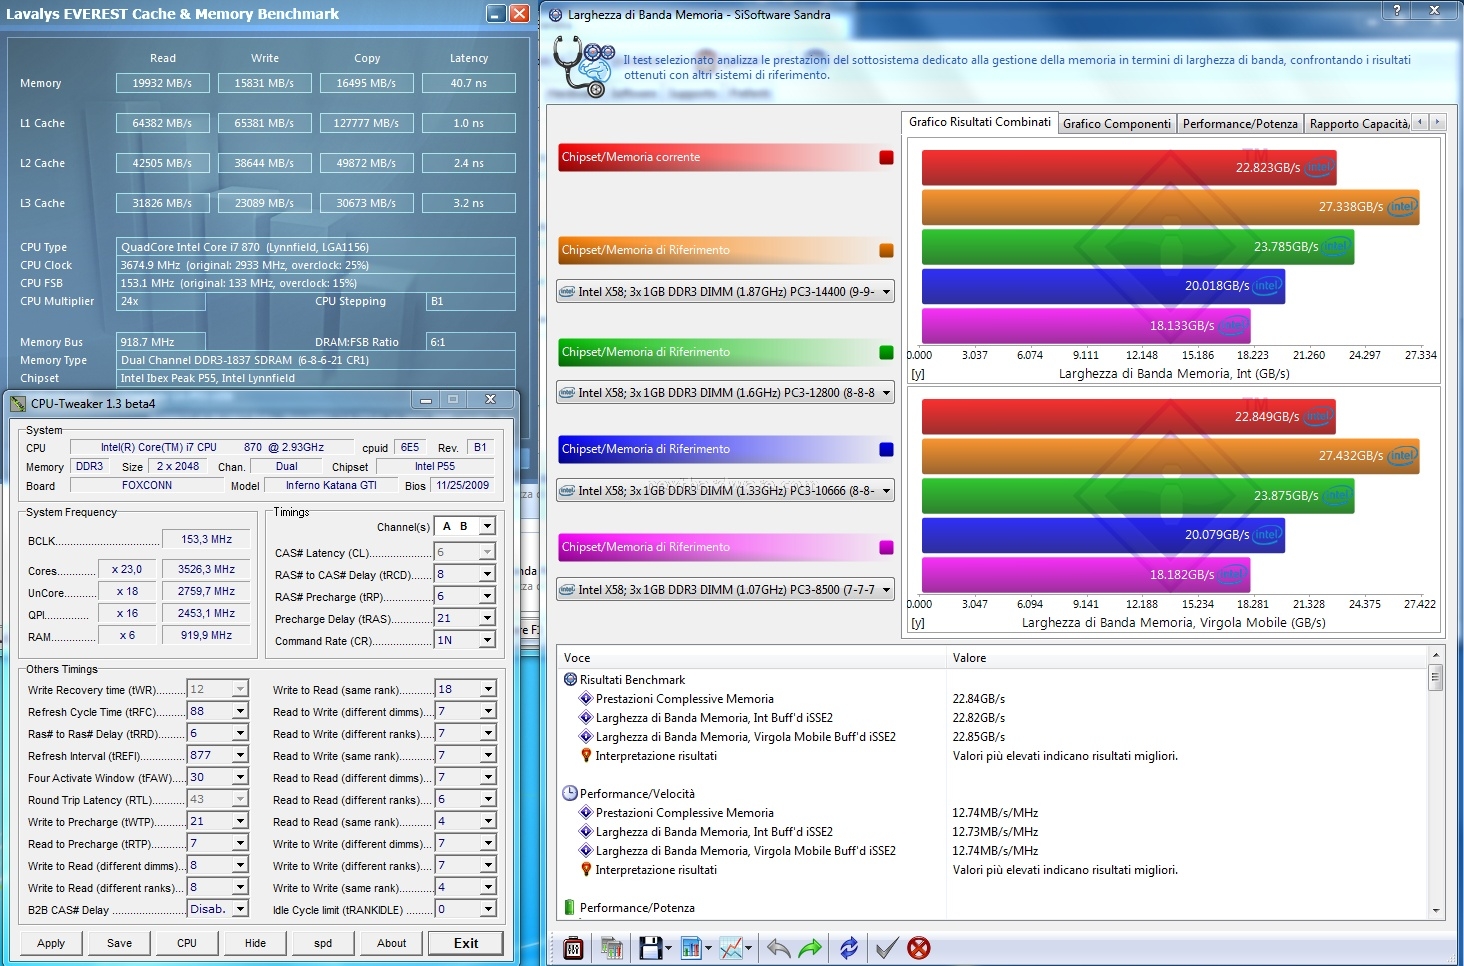Click the About button in CPU-Tweaker
1464x966 pixels.
tap(391, 943)
